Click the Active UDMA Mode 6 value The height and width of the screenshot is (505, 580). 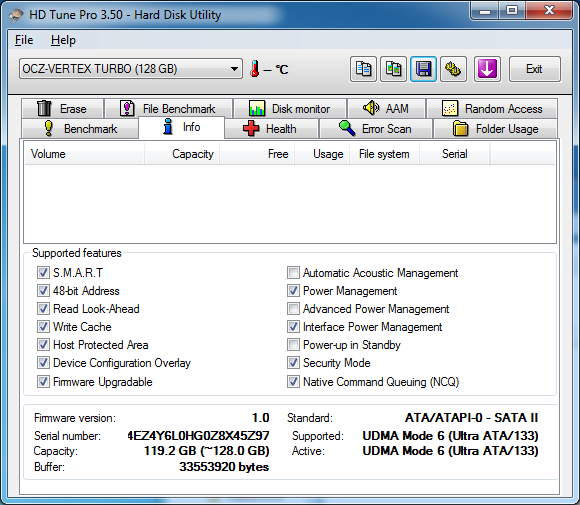tap(451, 451)
